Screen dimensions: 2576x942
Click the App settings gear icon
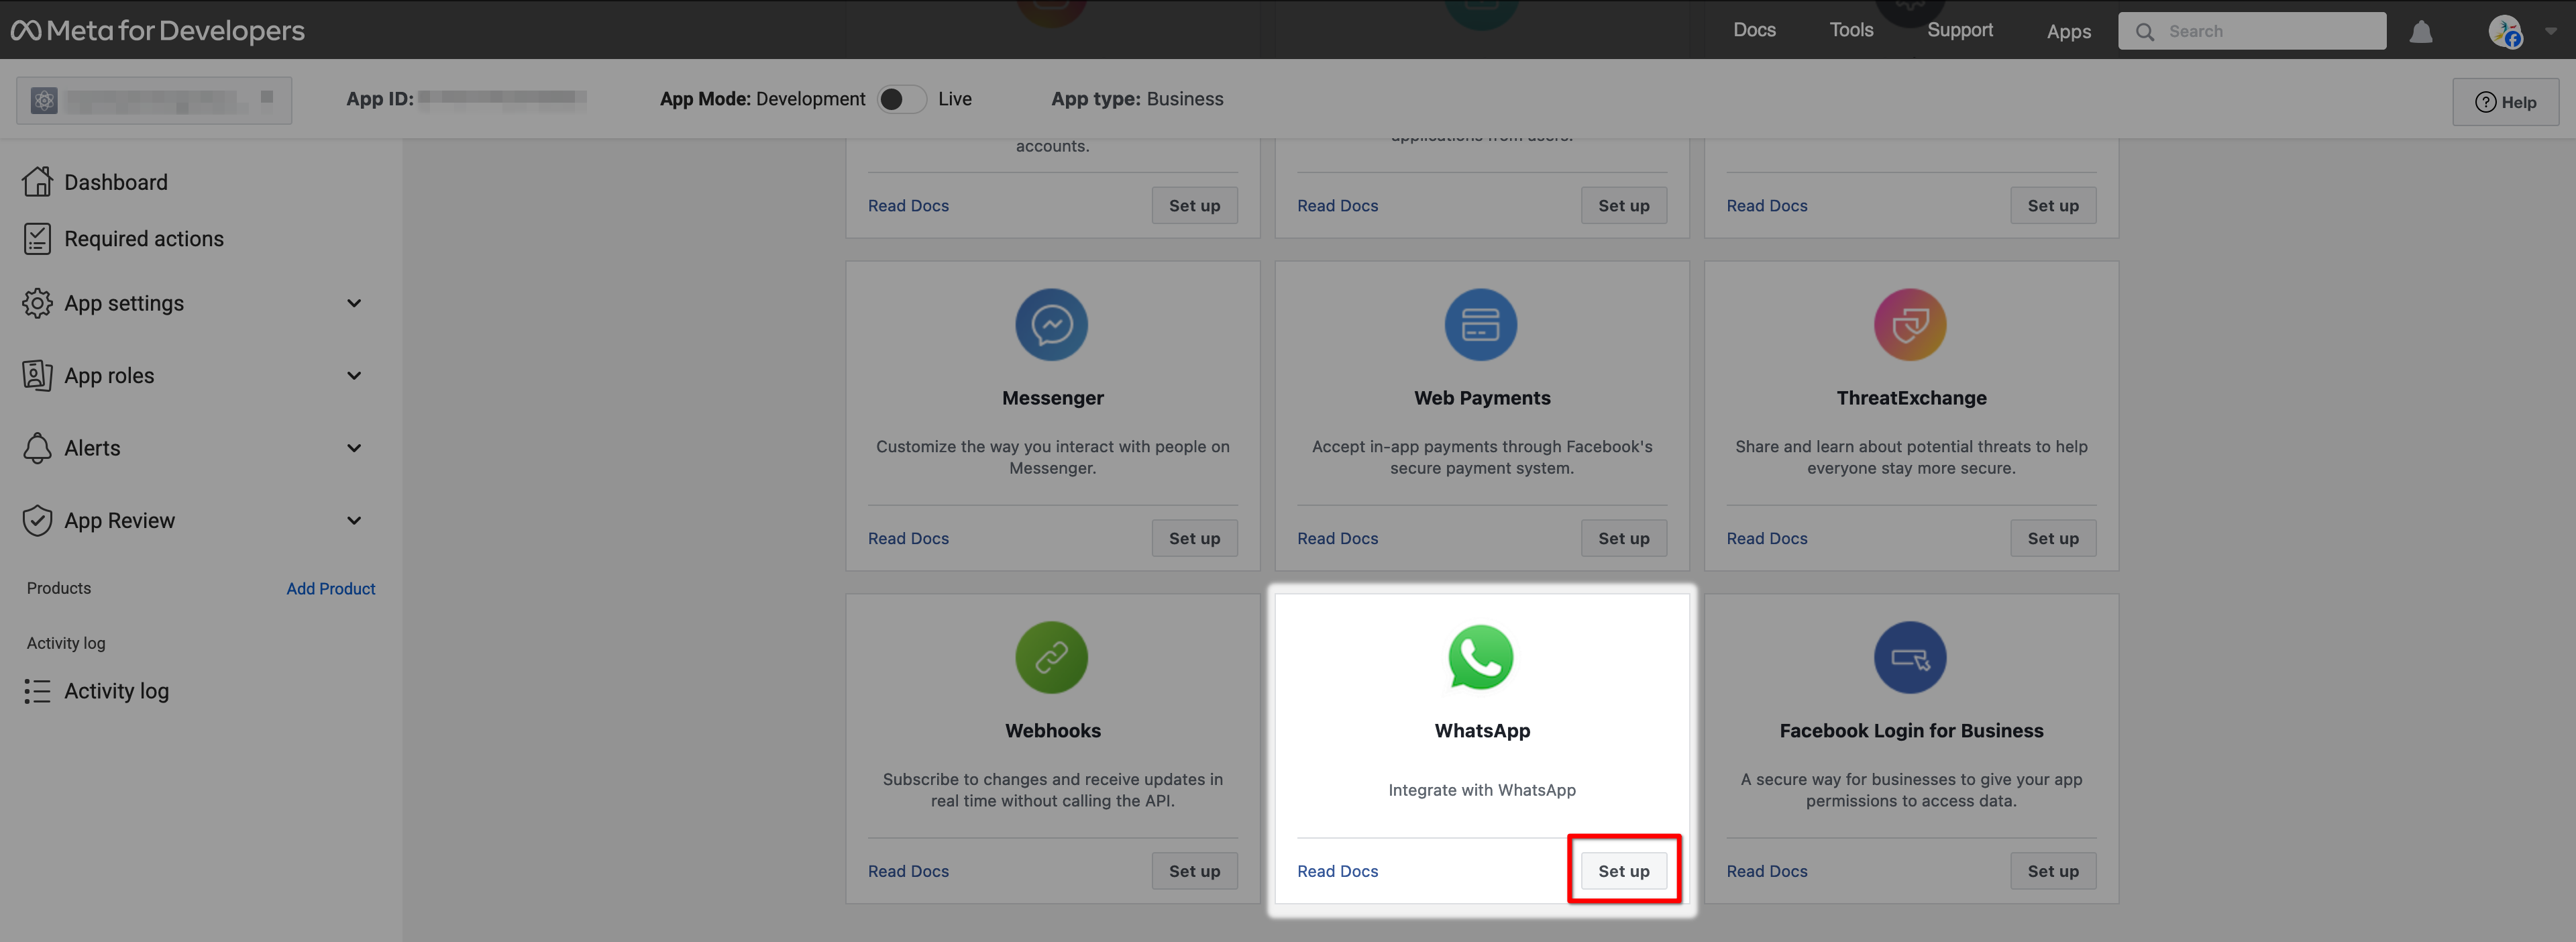37,303
